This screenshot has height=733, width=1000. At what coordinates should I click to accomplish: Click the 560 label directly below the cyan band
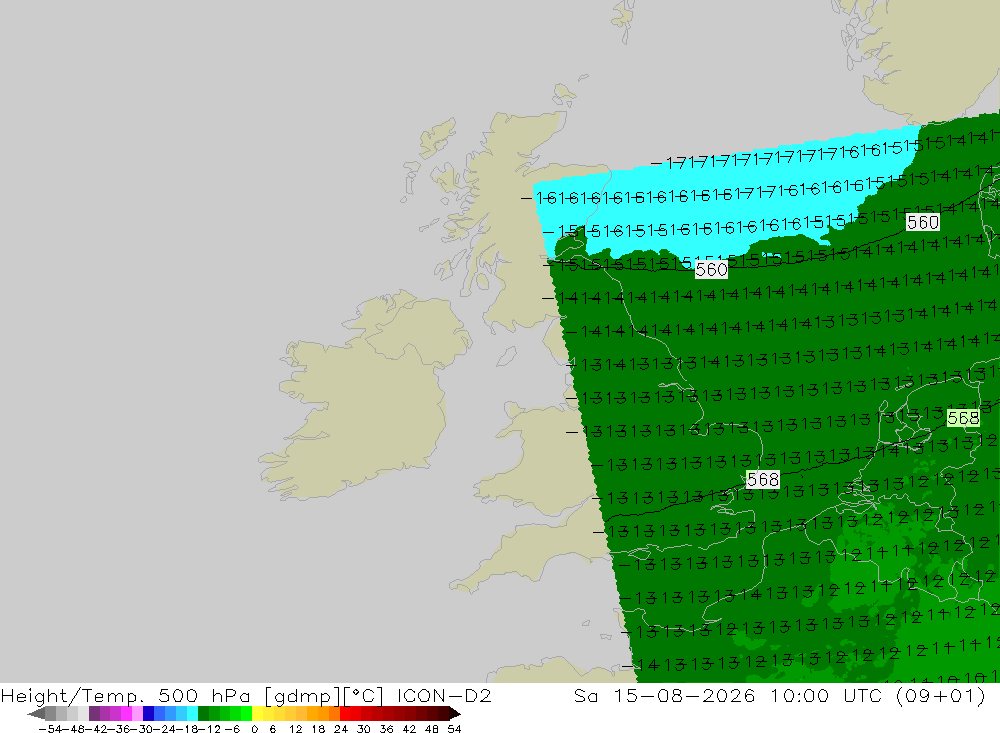point(711,270)
